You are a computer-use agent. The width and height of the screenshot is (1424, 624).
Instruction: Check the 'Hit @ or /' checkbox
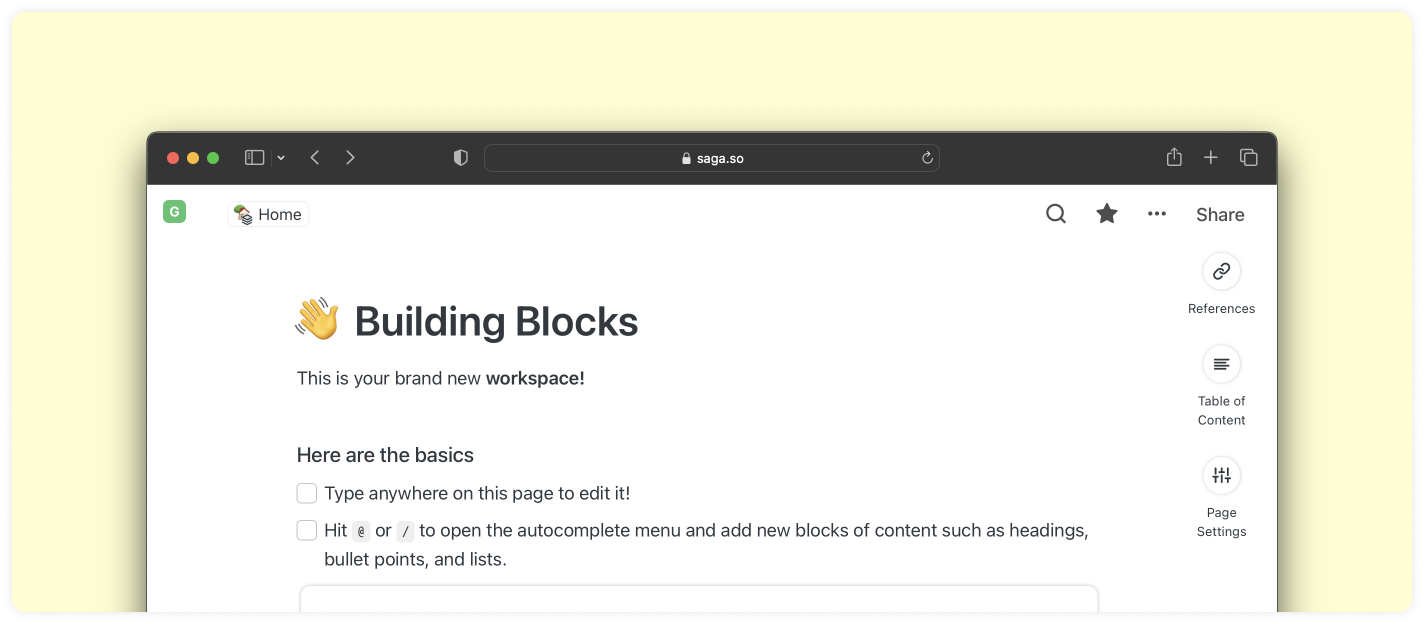307,530
